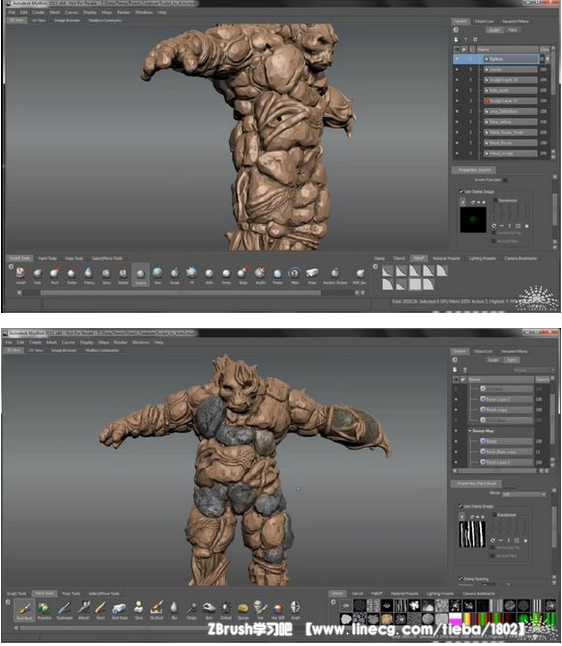562x646 pixels.
Task: Select Fill sculpt tool in upper window
Action: click(192, 274)
